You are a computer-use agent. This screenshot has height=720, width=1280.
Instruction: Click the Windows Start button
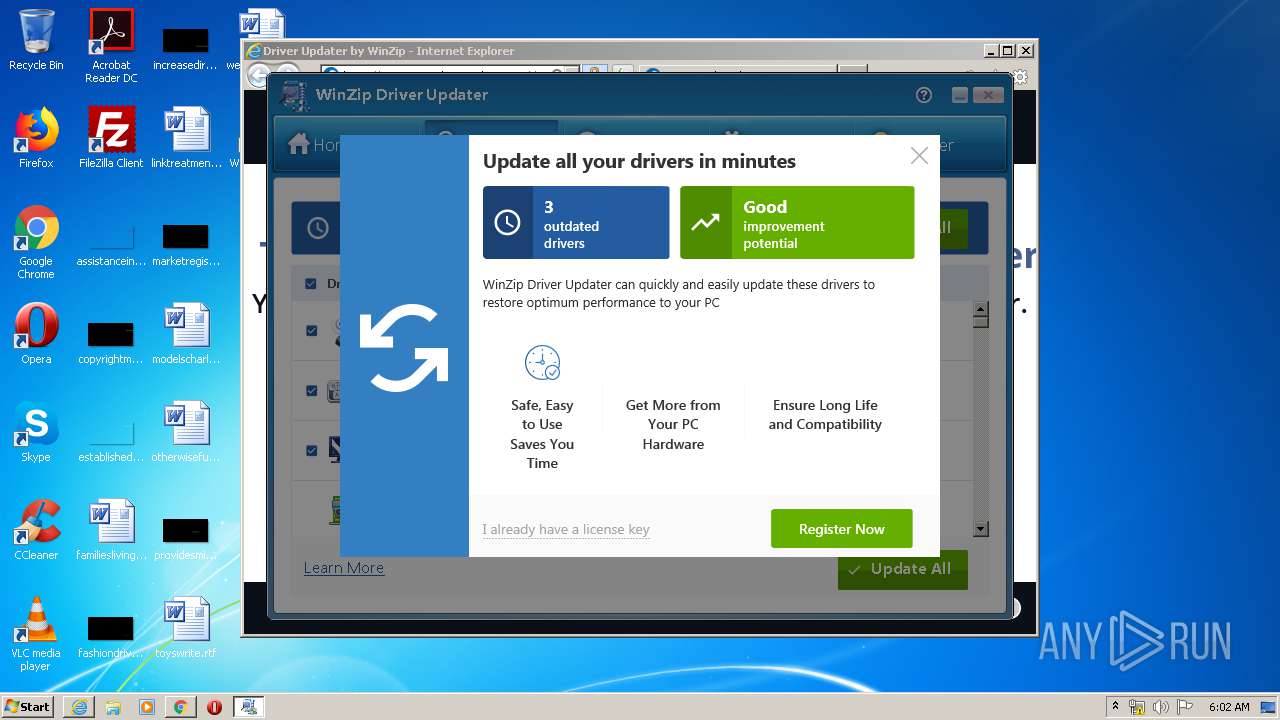pyautogui.click(x=28, y=706)
